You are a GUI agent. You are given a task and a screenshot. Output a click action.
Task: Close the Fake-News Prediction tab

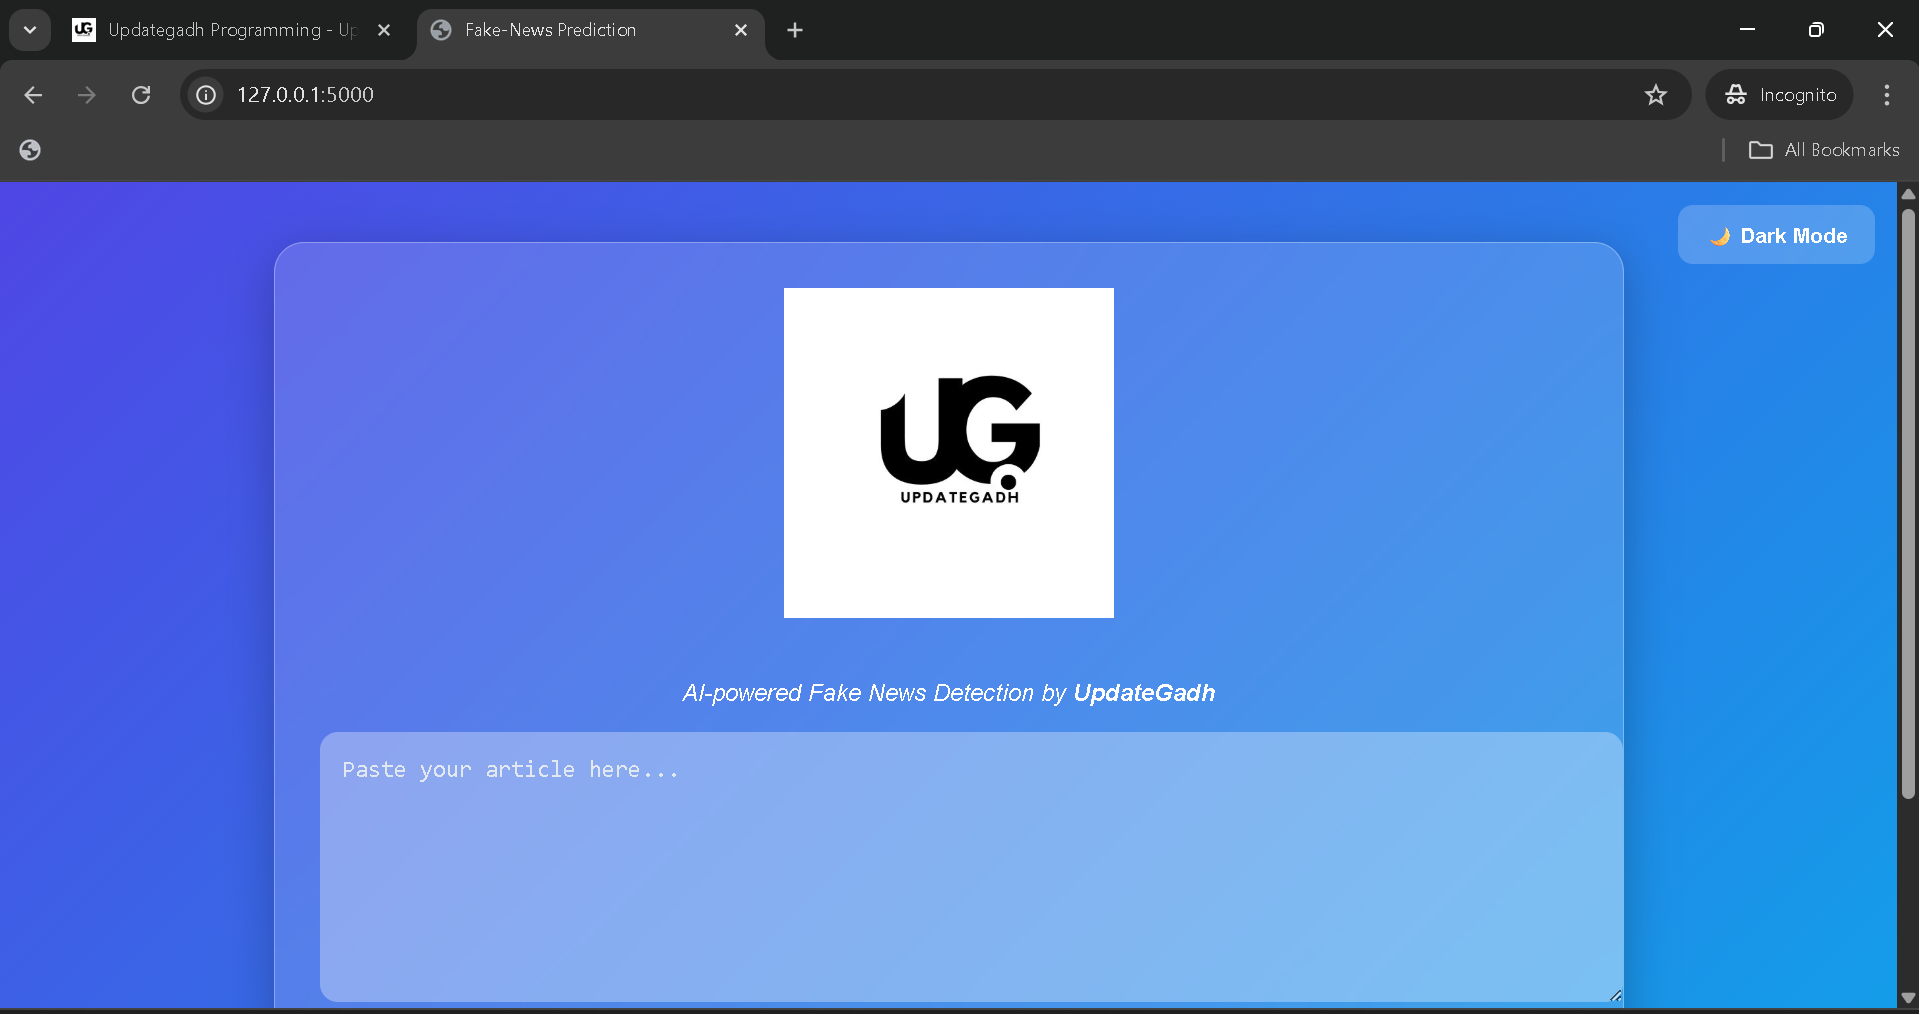741,30
